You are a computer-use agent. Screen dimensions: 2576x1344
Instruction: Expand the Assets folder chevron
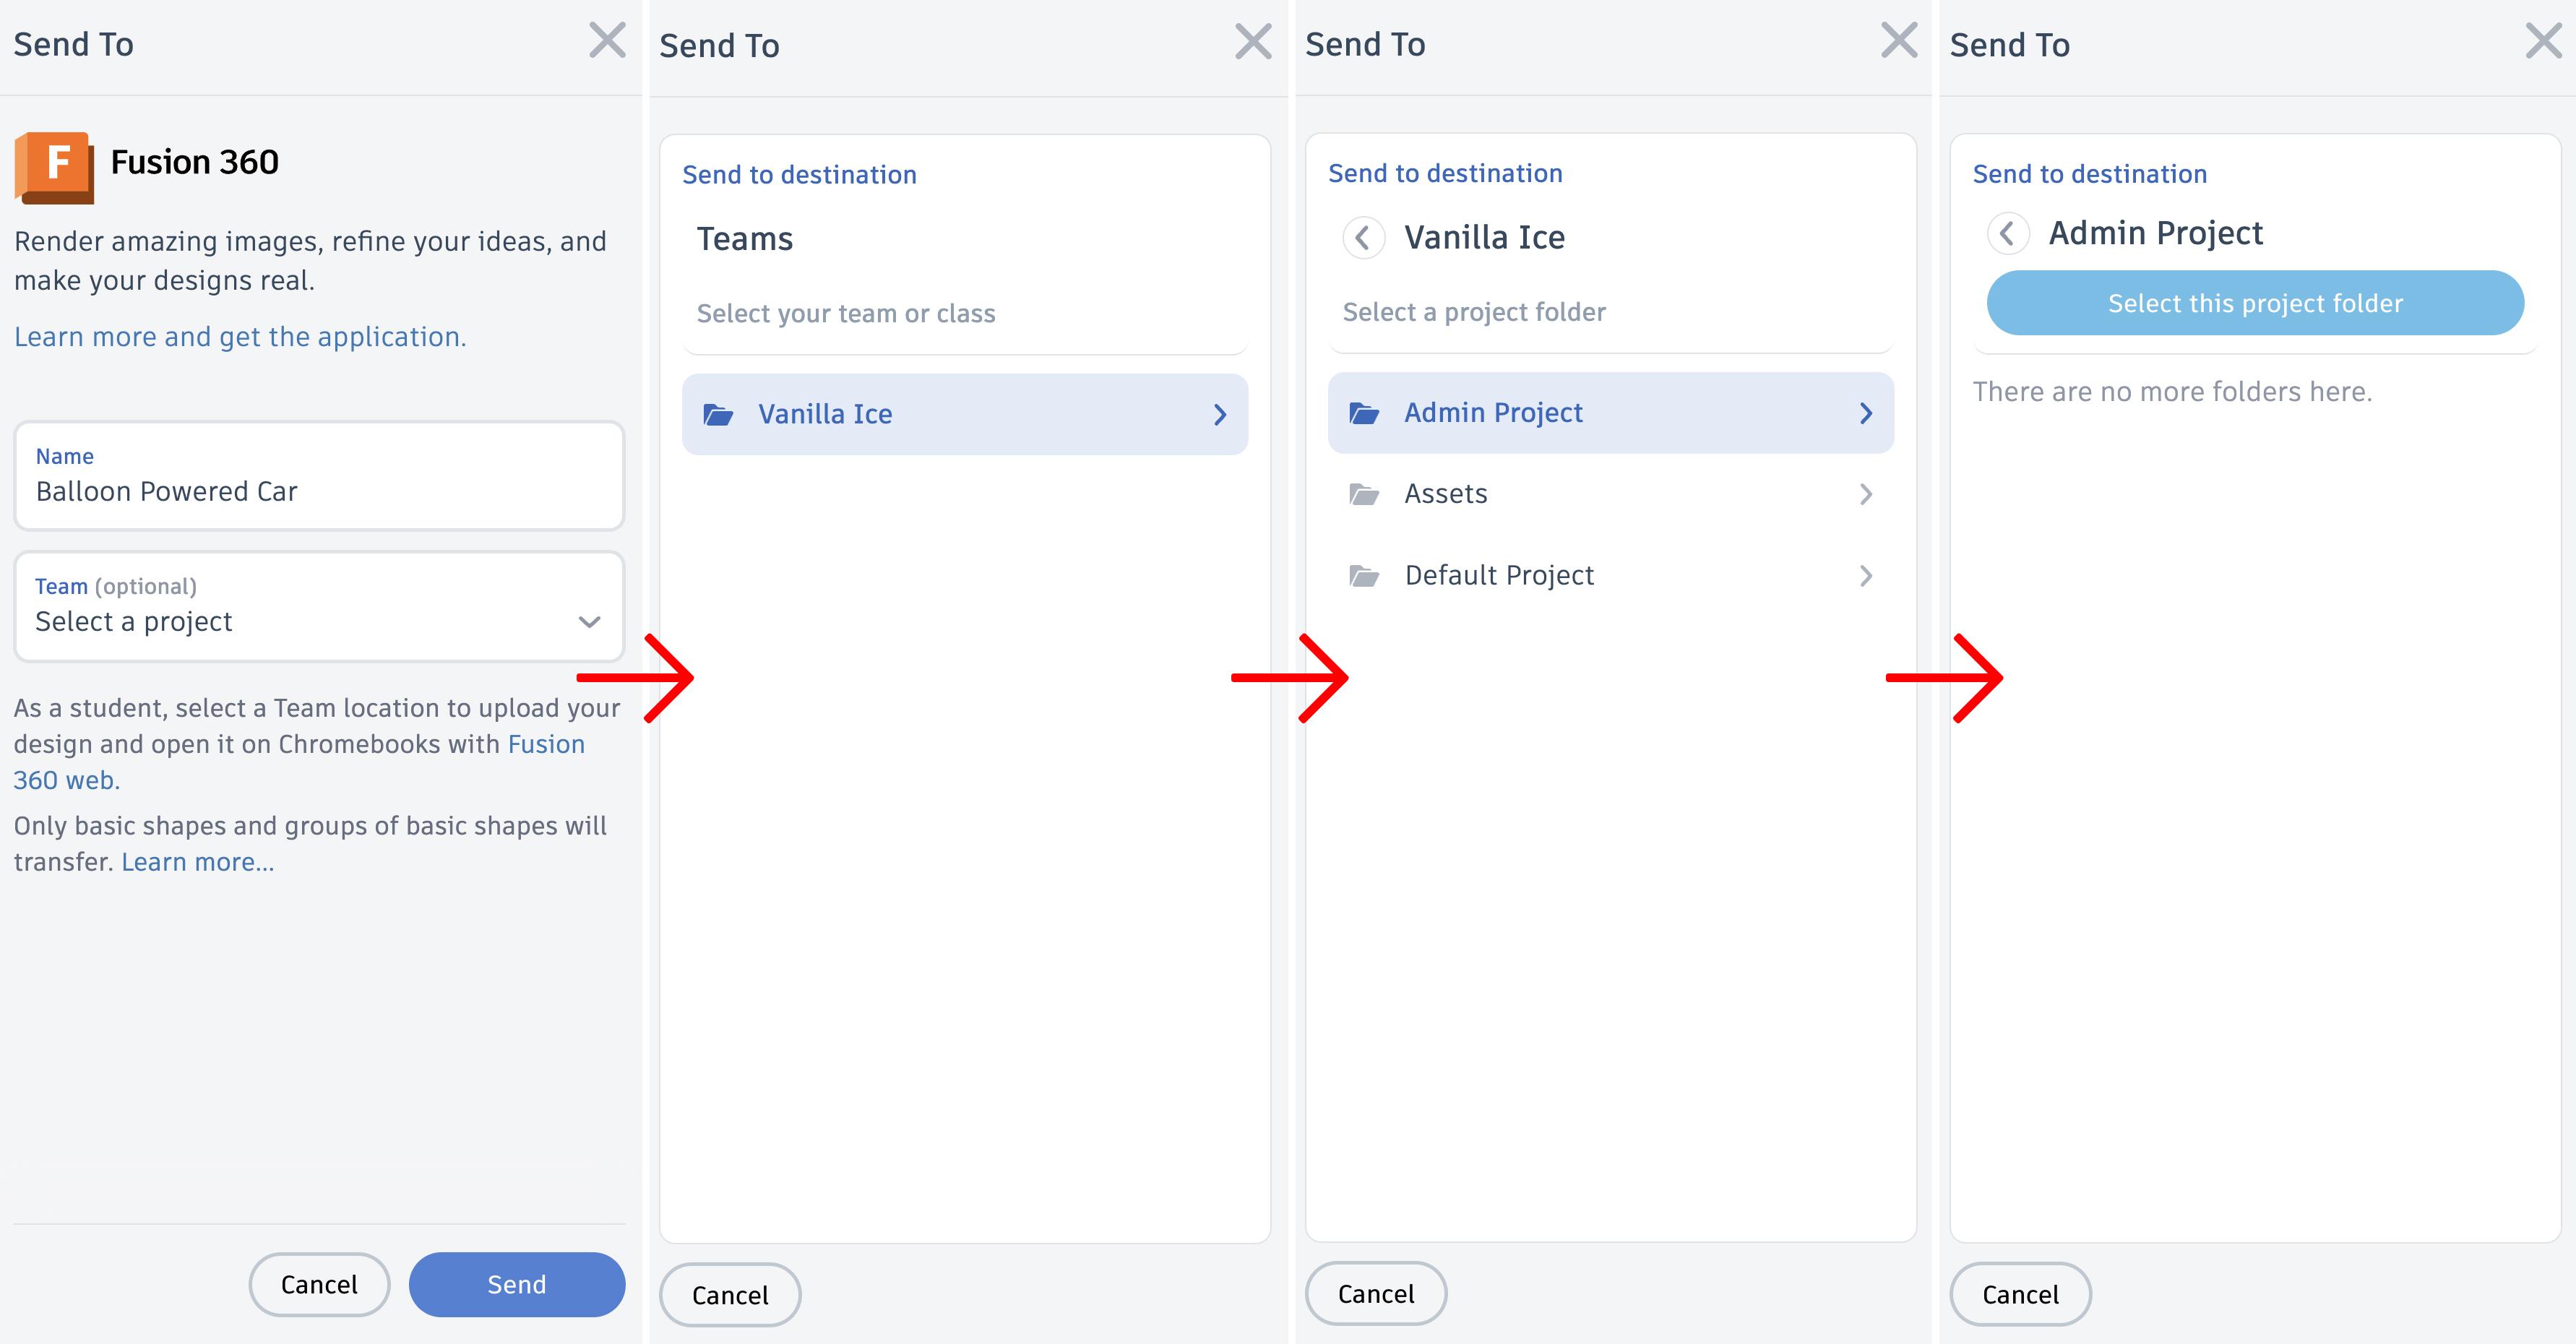1865,494
